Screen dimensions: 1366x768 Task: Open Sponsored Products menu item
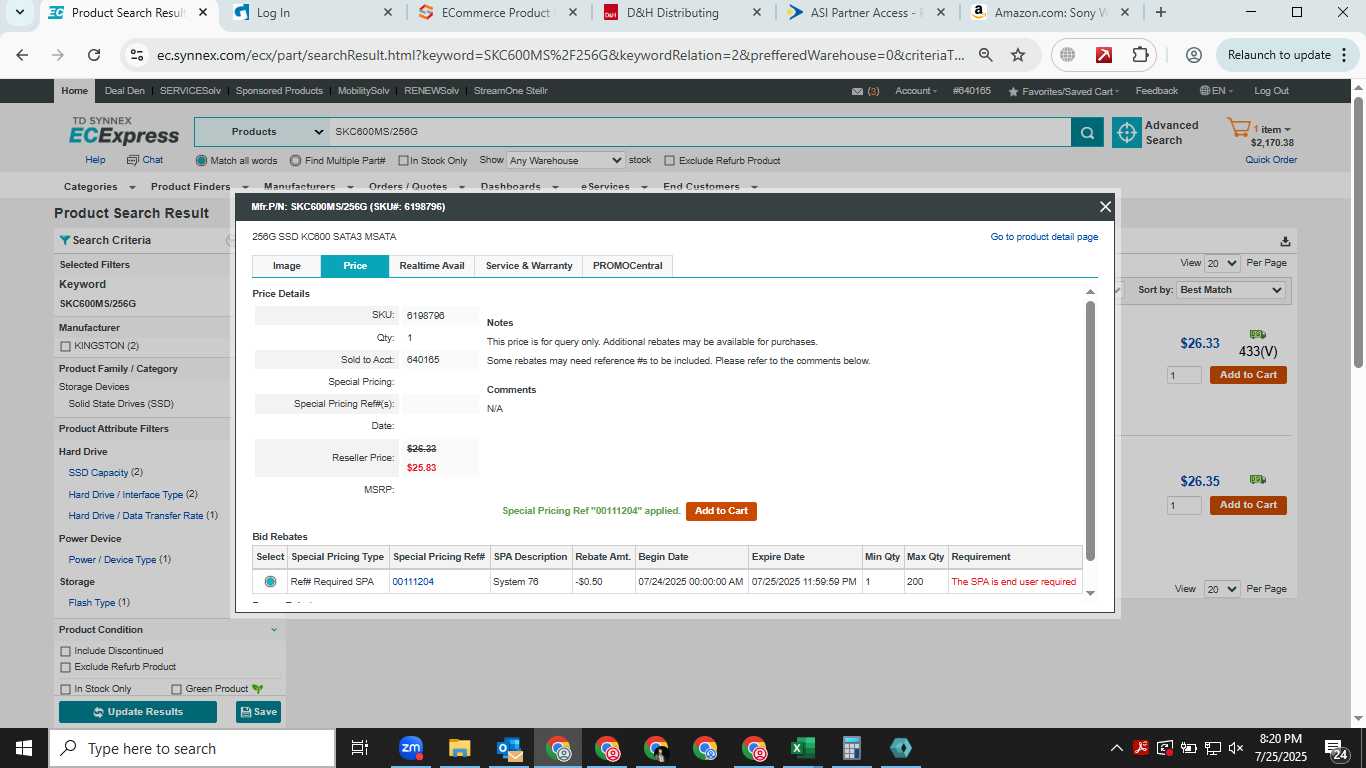coord(279,91)
